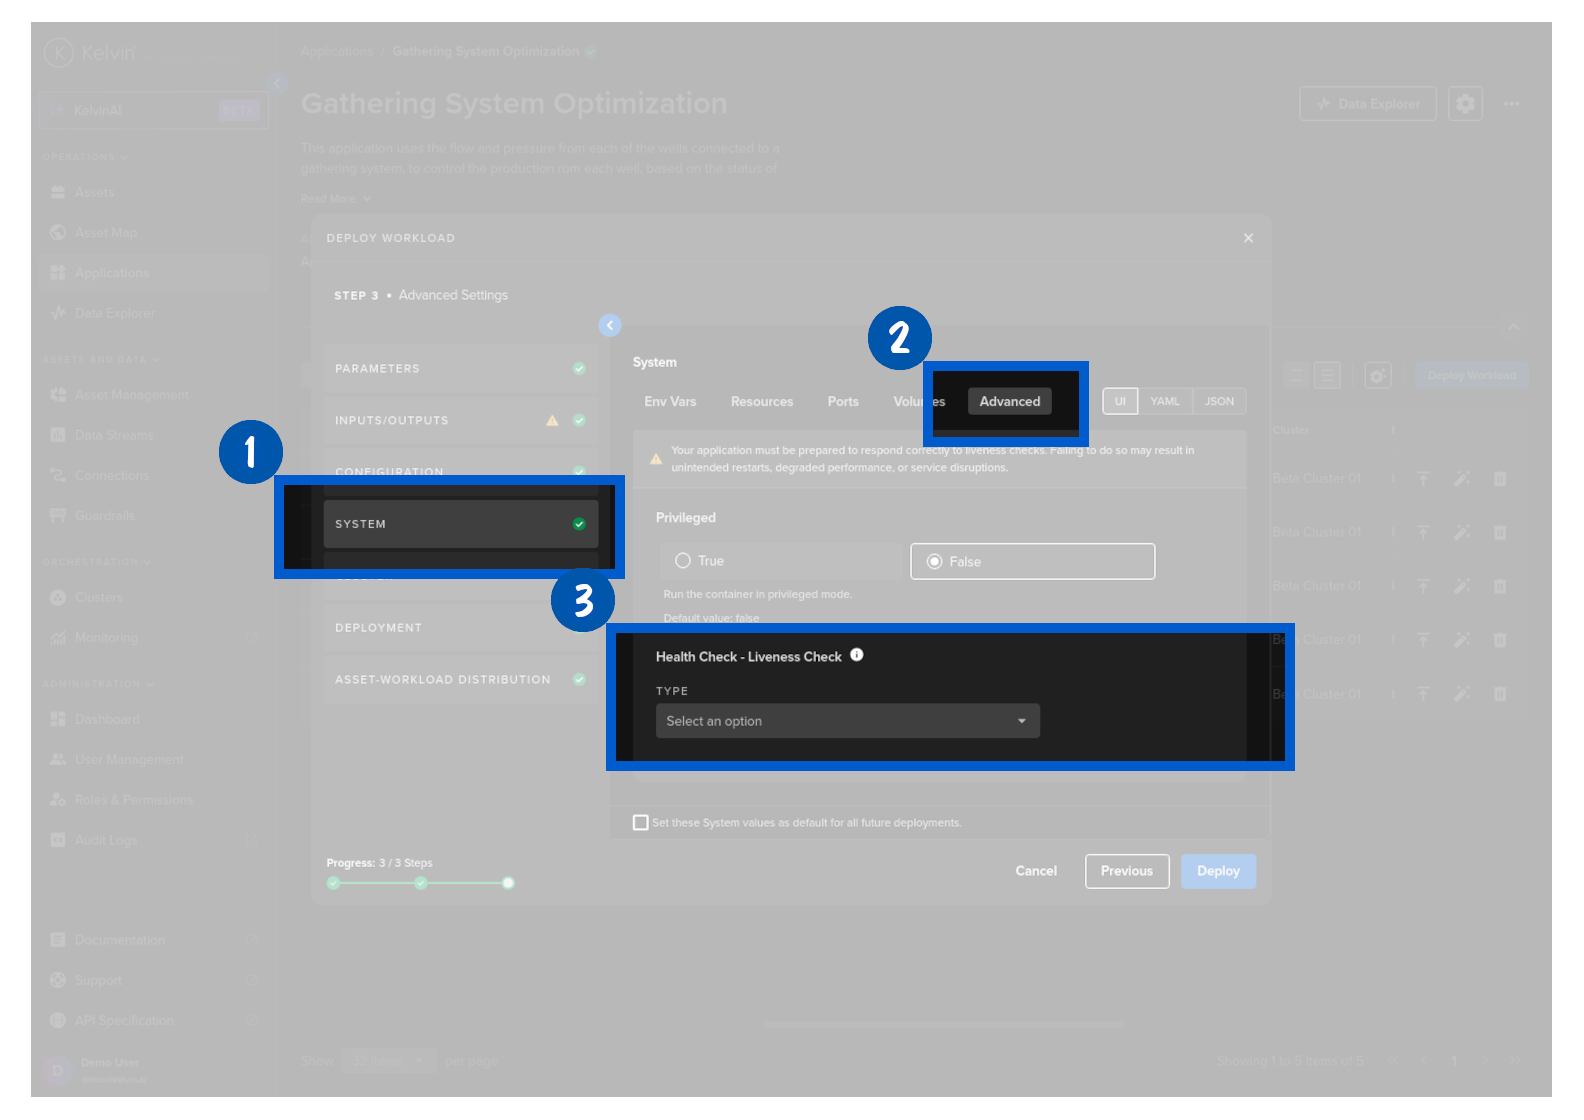
Task: Open the settings gear icon in the header
Action: [x=1465, y=104]
